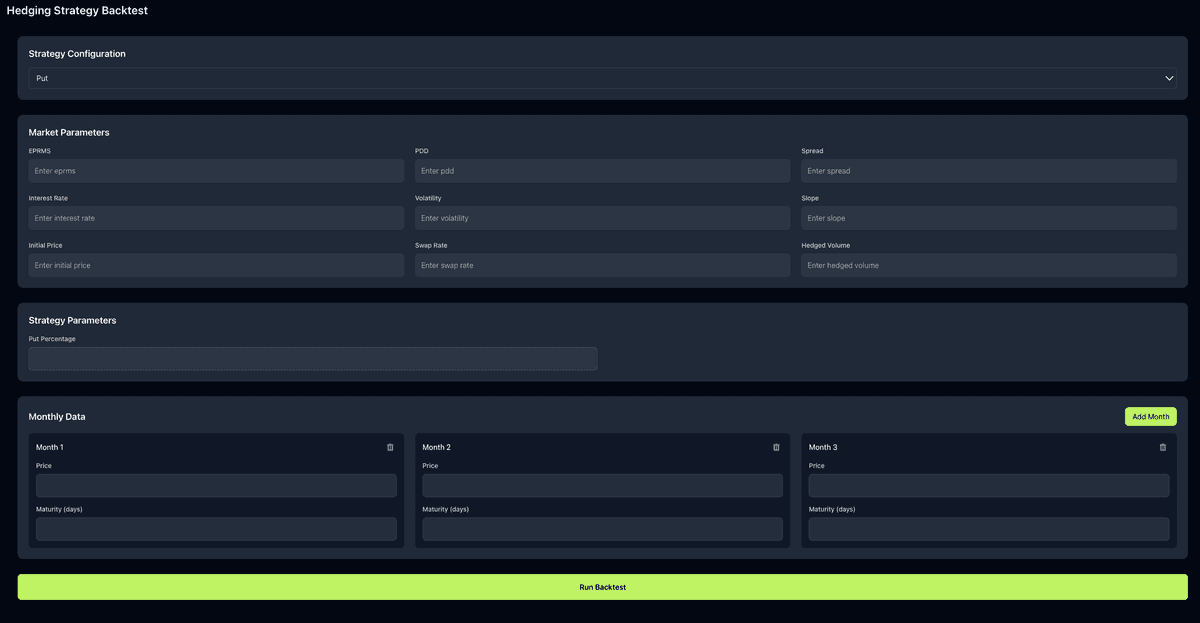The height and width of the screenshot is (623, 1200).
Task: Focus the Hedged Volume field
Action: (x=988, y=265)
